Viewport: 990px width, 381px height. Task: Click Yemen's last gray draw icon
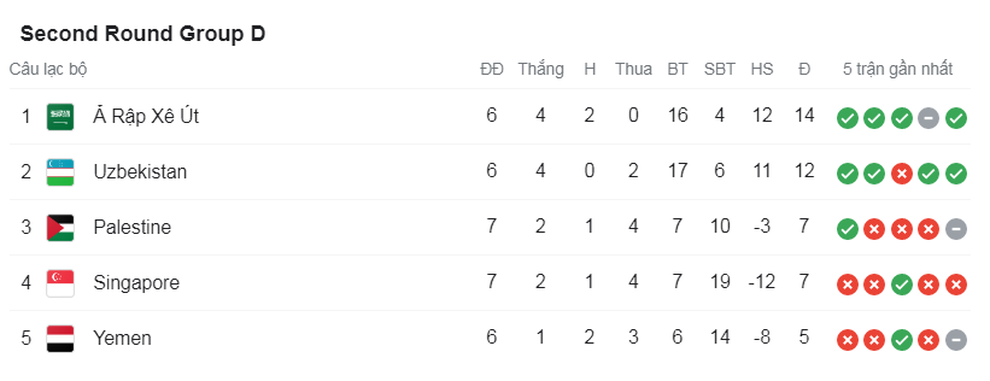coord(956,341)
